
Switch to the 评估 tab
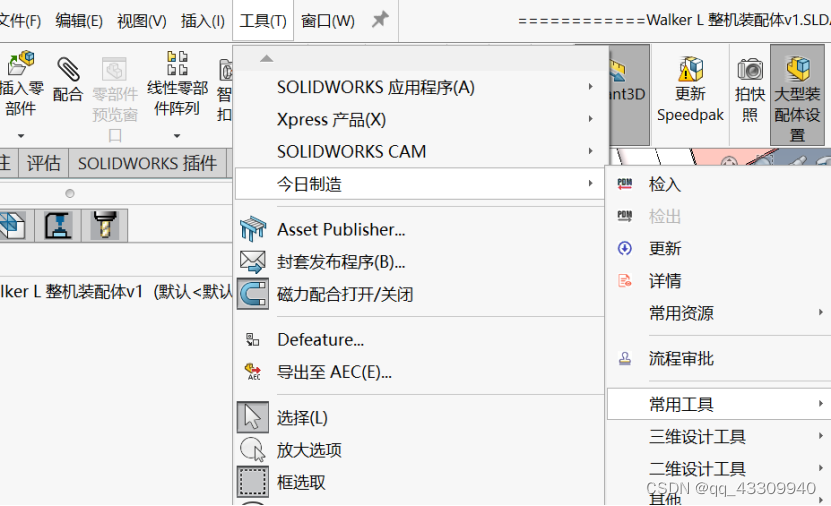click(43, 163)
